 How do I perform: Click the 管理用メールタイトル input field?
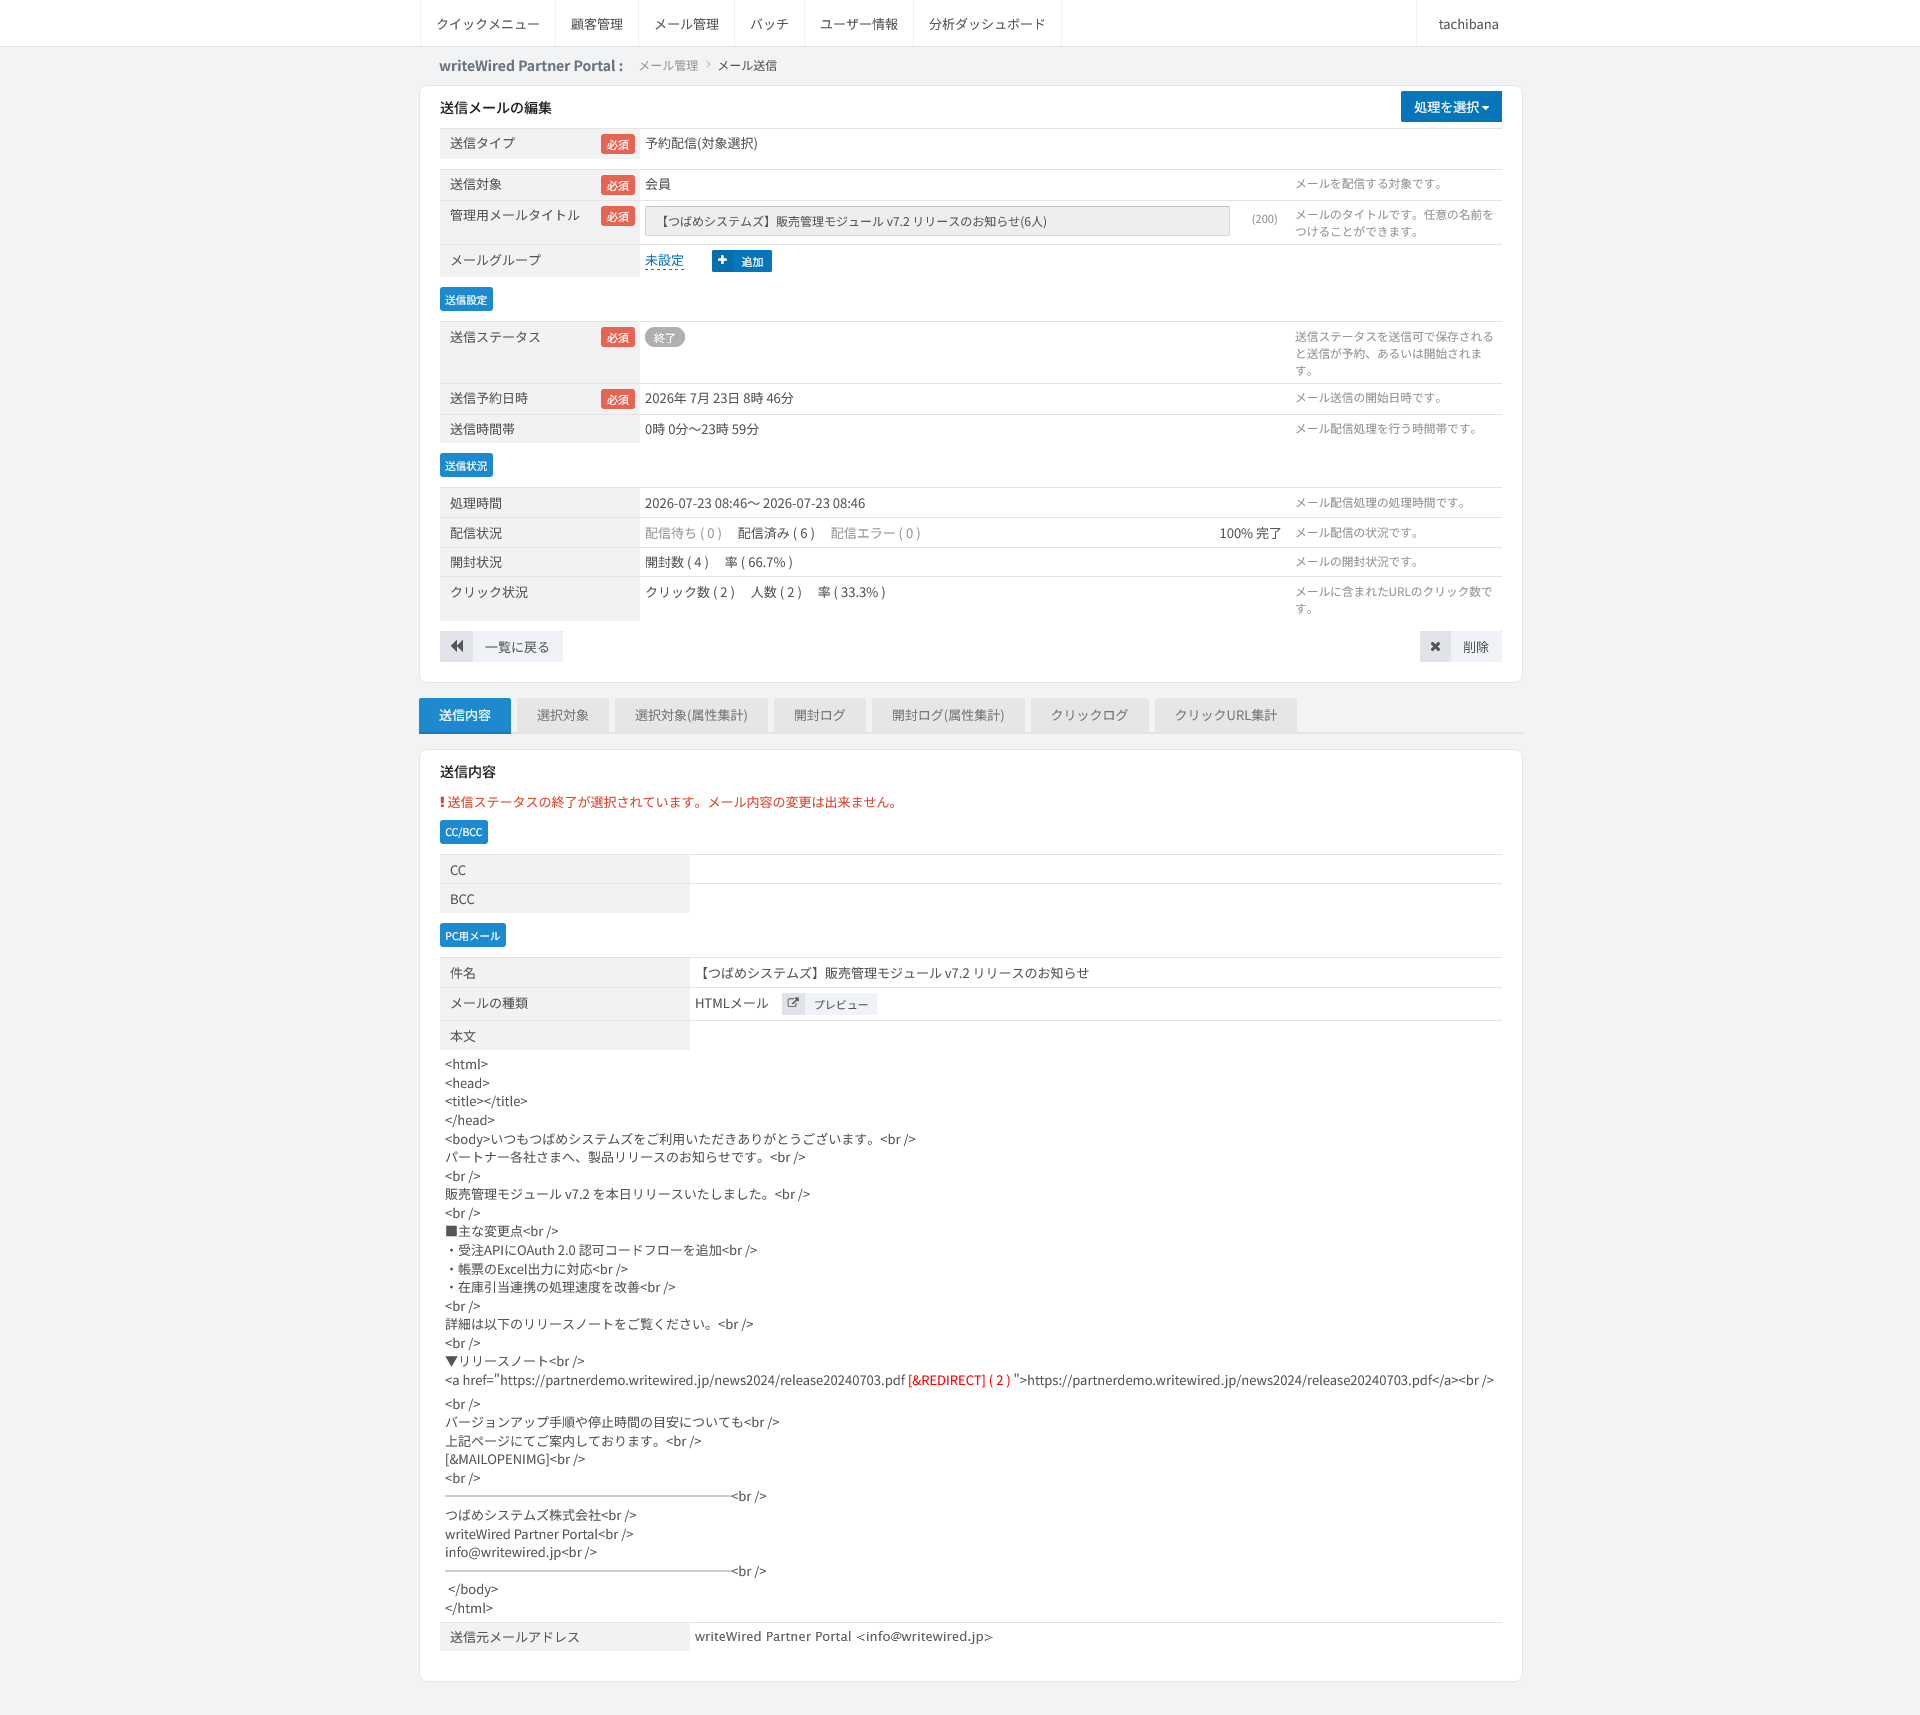(937, 221)
